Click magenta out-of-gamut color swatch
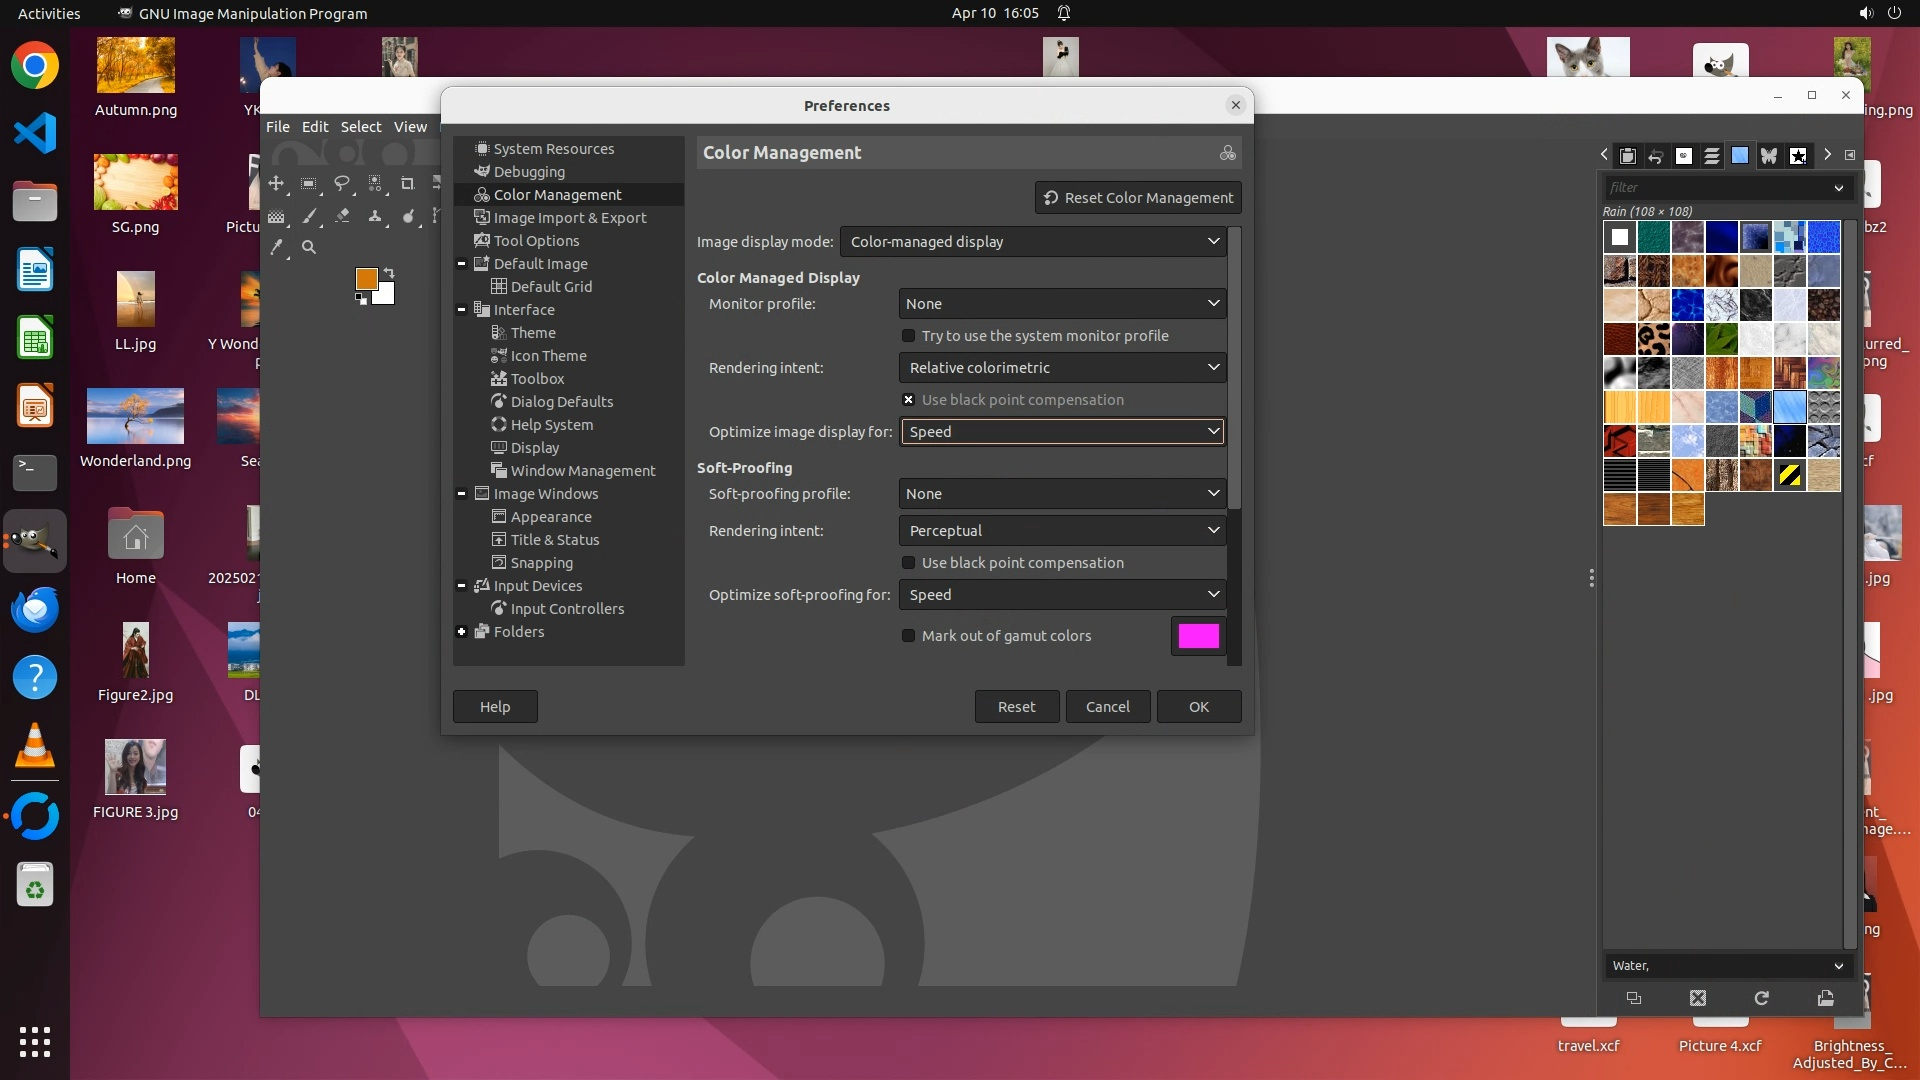Viewport: 1920px width, 1080px height. (1198, 636)
